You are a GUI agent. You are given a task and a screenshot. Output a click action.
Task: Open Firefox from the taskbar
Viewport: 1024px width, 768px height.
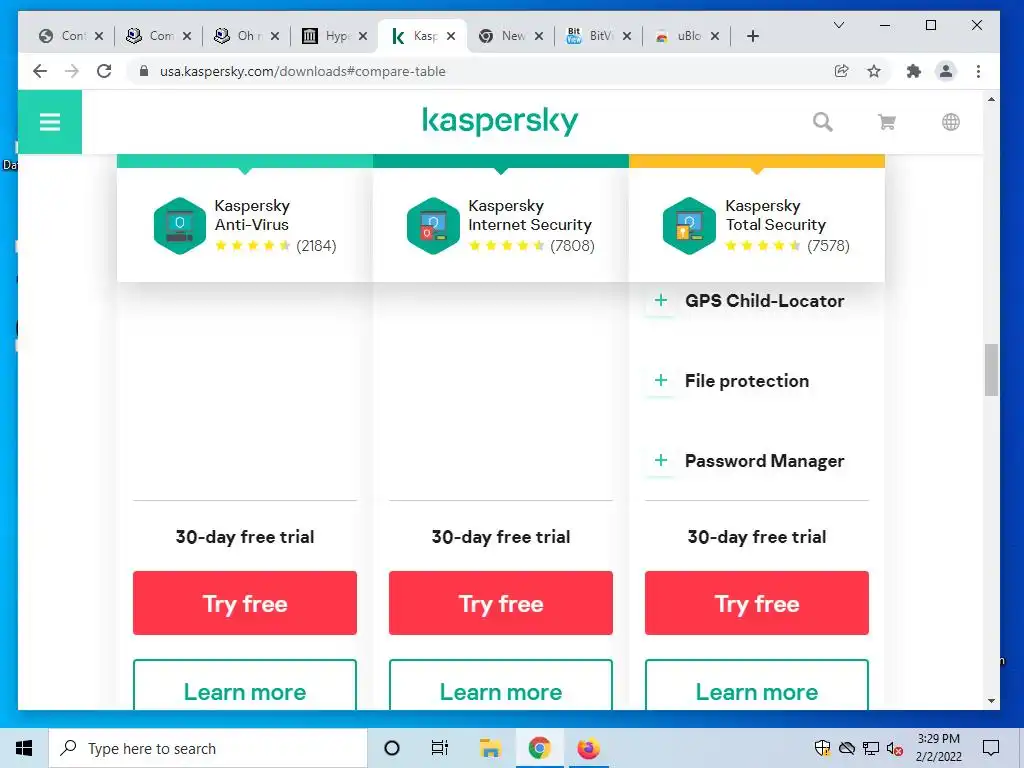(588, 748)
